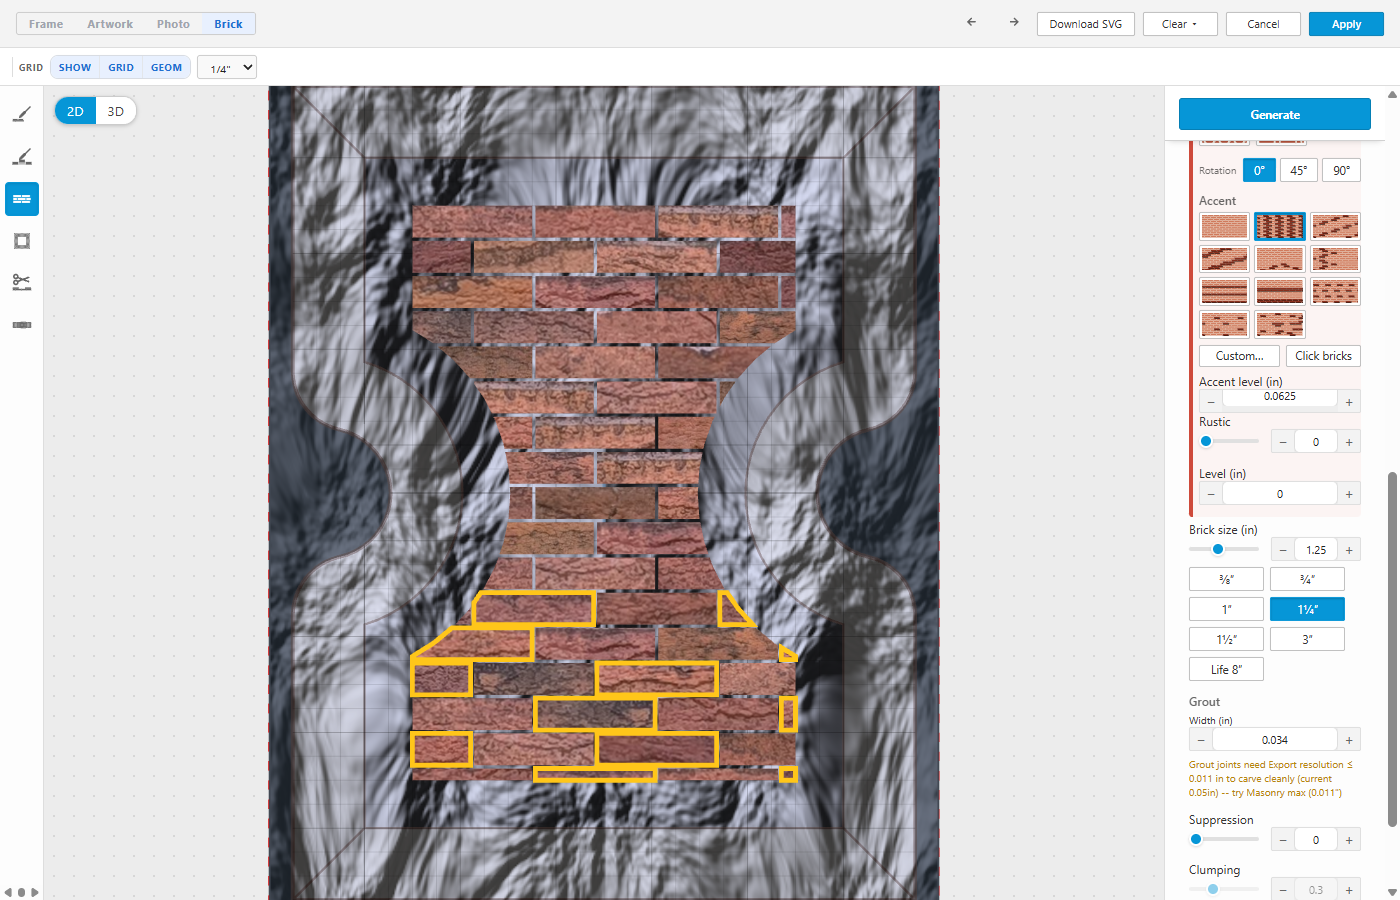1400x900 pixels.
Task: Select the brick pattern tool in sidebar
Action: point(22,199)
